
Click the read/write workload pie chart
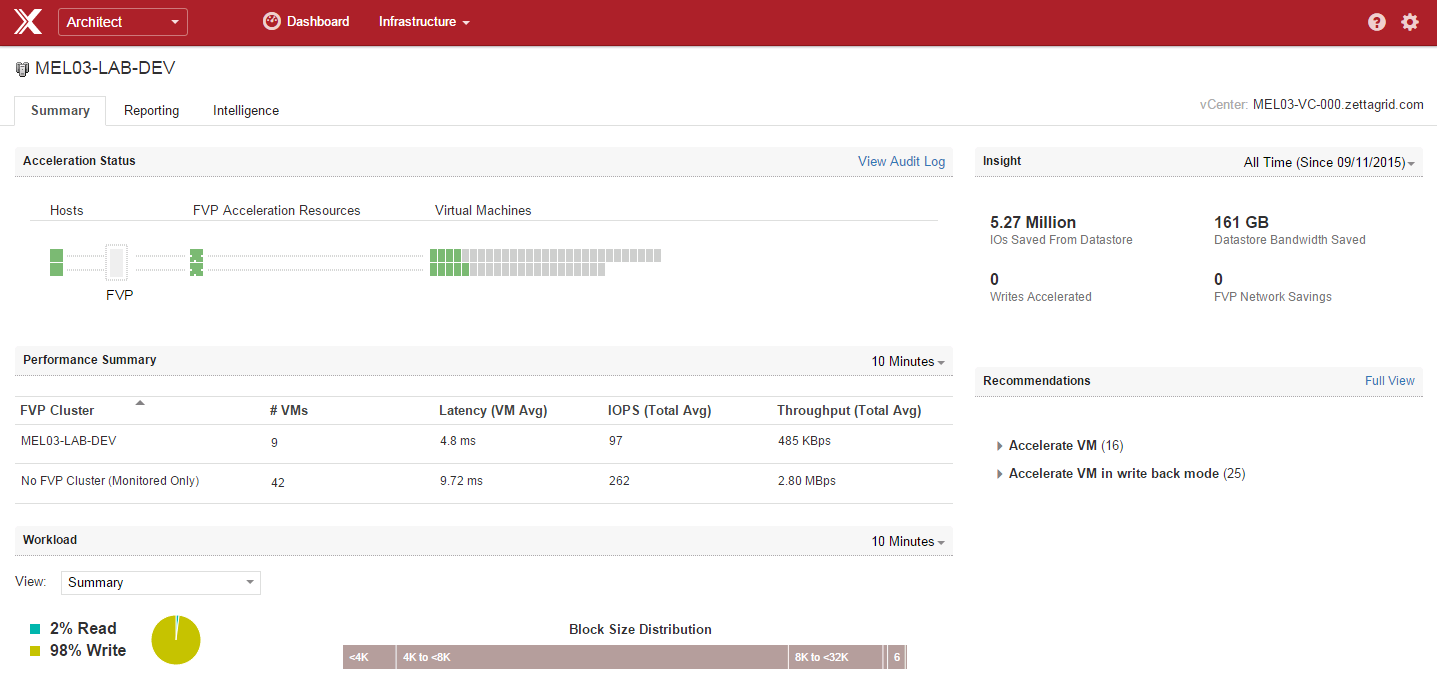[x=176, y=640]
